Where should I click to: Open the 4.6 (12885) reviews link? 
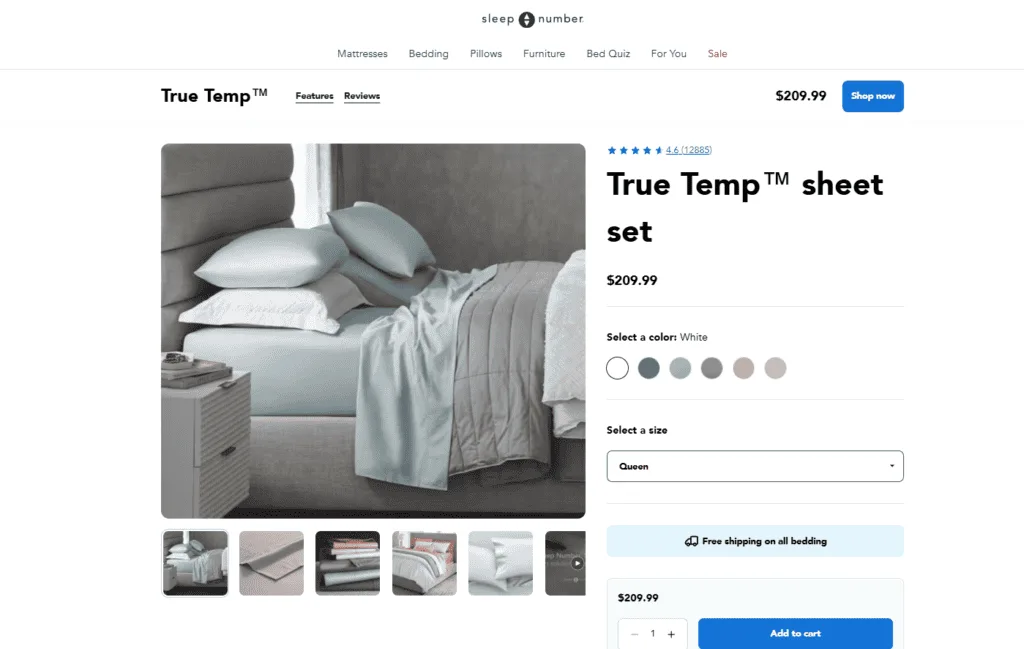pyautogui.click(x=689, y=150)
